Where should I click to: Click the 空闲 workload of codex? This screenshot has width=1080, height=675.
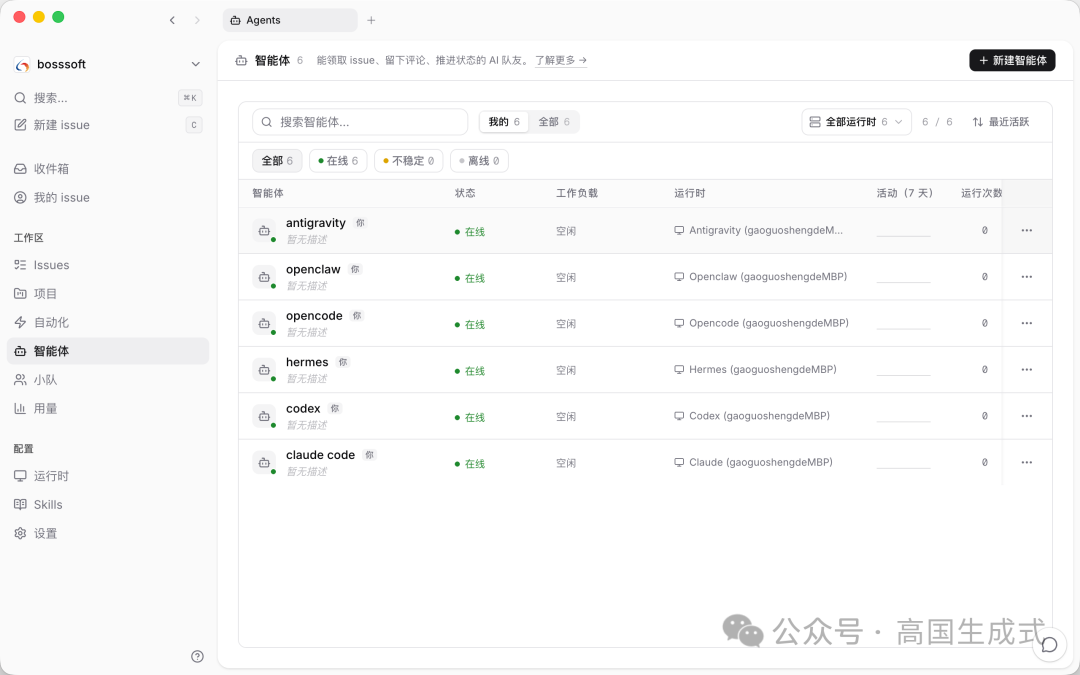point(565,417)
